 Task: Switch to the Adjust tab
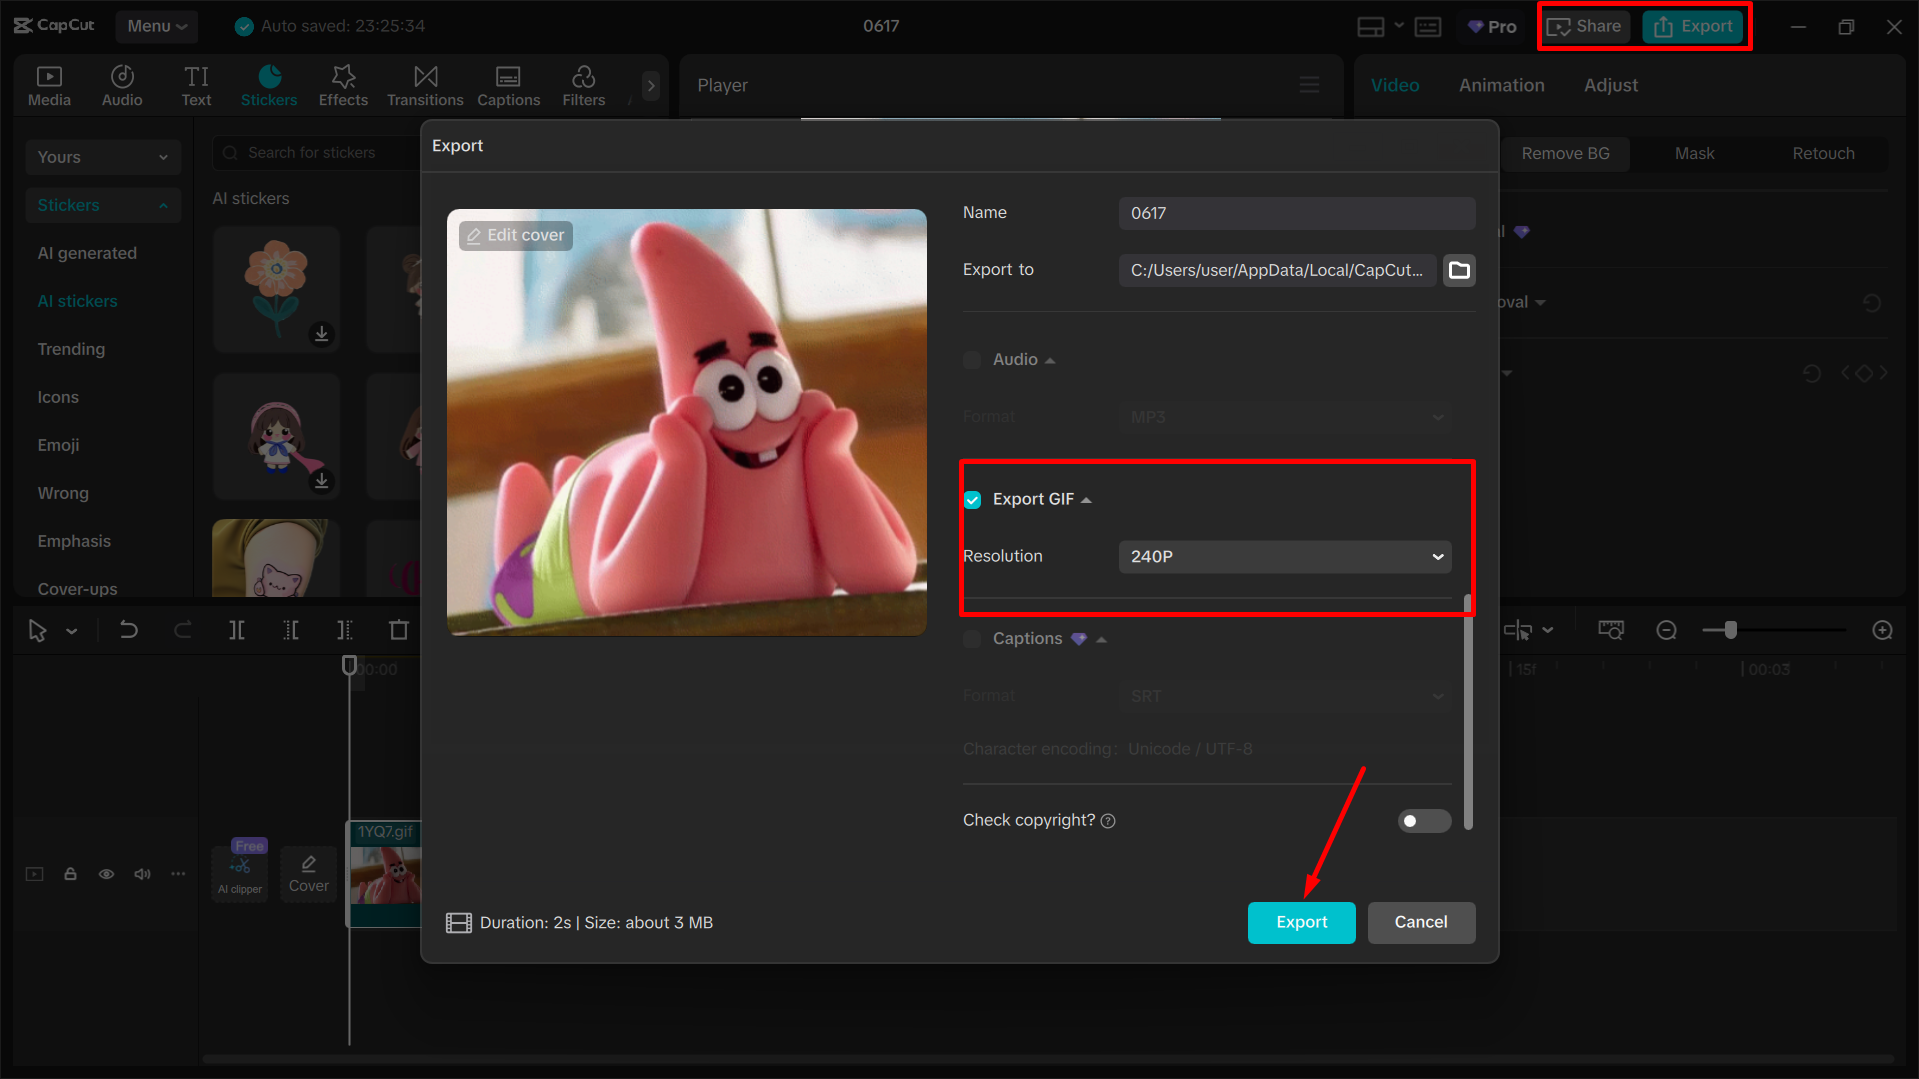1611,85
